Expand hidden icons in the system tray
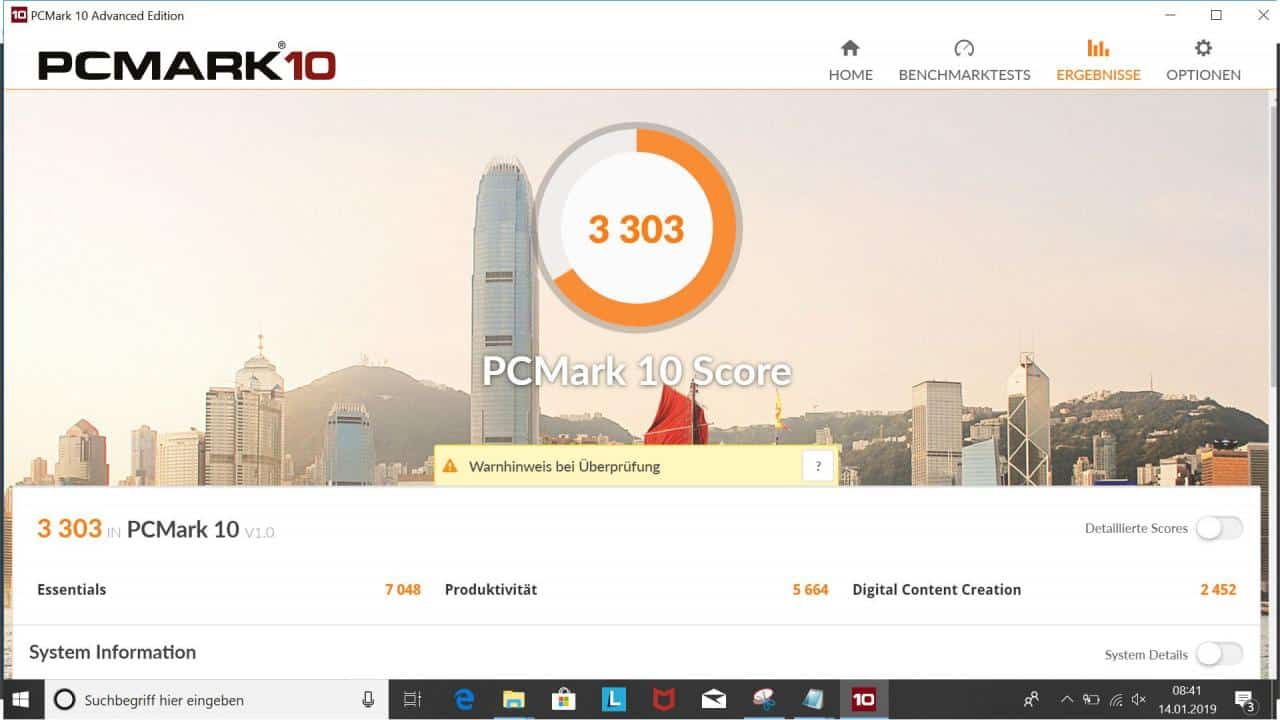This screenshot has height=720, width=1280. coord(1066,699)
